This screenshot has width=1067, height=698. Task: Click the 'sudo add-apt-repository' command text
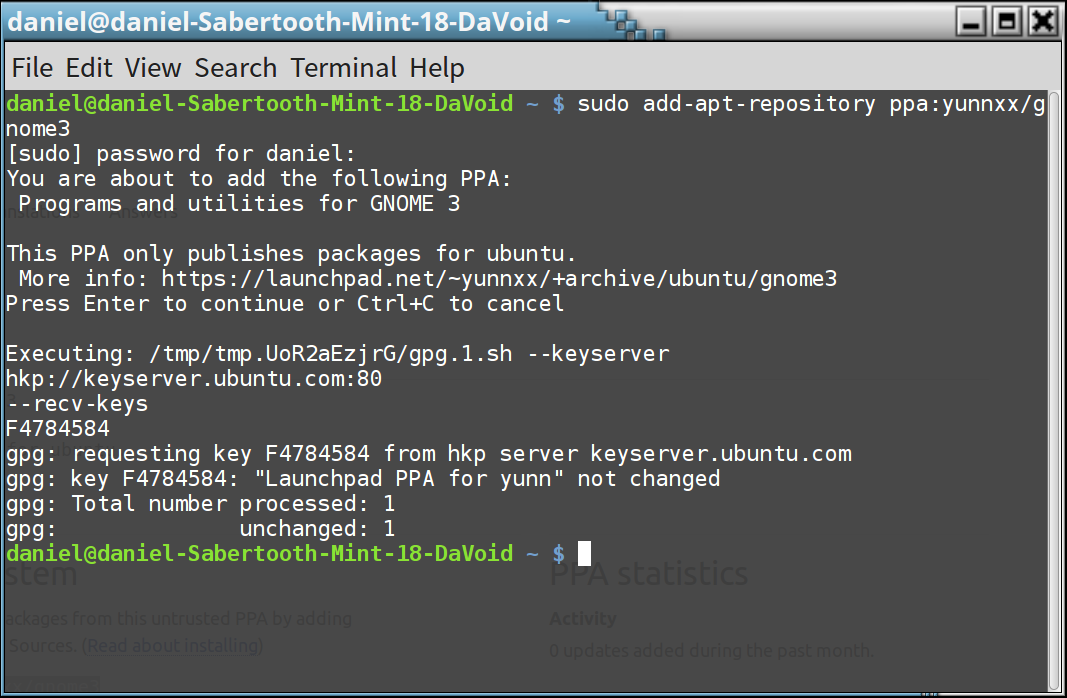[x=726, y=104]
